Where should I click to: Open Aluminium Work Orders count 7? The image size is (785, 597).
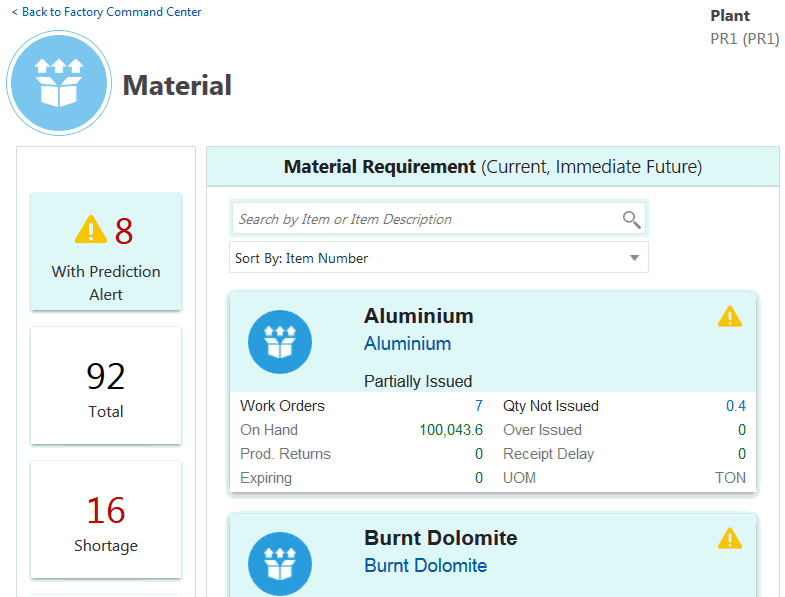pyautogui.click(x=479, y=406)
